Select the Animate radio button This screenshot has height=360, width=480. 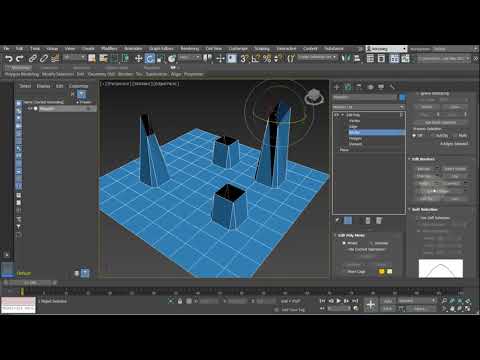pos(372,243)
